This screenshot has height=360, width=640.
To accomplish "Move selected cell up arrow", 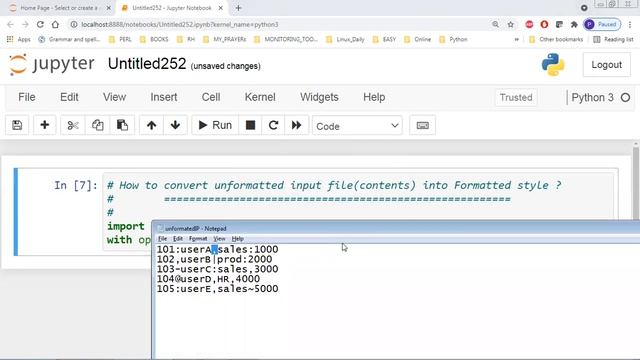I will point(151,125).
